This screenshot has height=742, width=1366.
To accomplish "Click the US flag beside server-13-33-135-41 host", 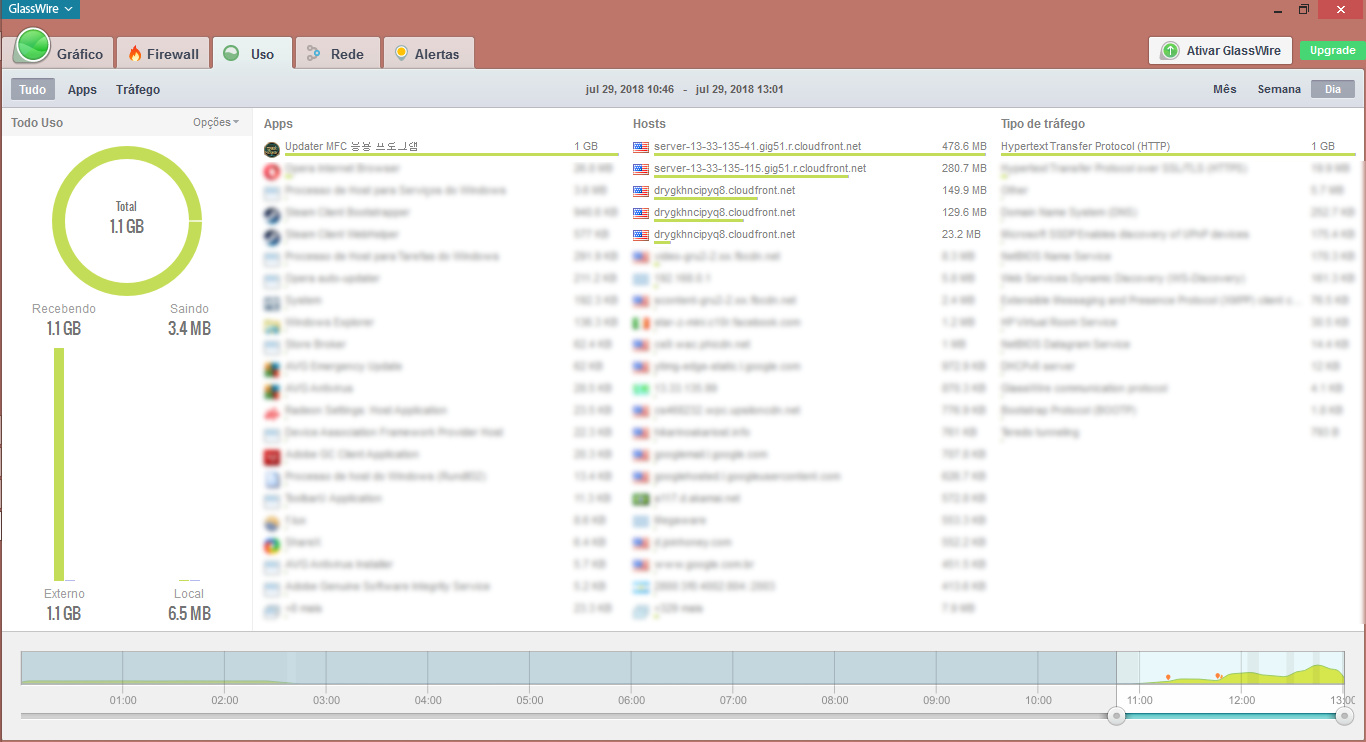I will [641, 147].
